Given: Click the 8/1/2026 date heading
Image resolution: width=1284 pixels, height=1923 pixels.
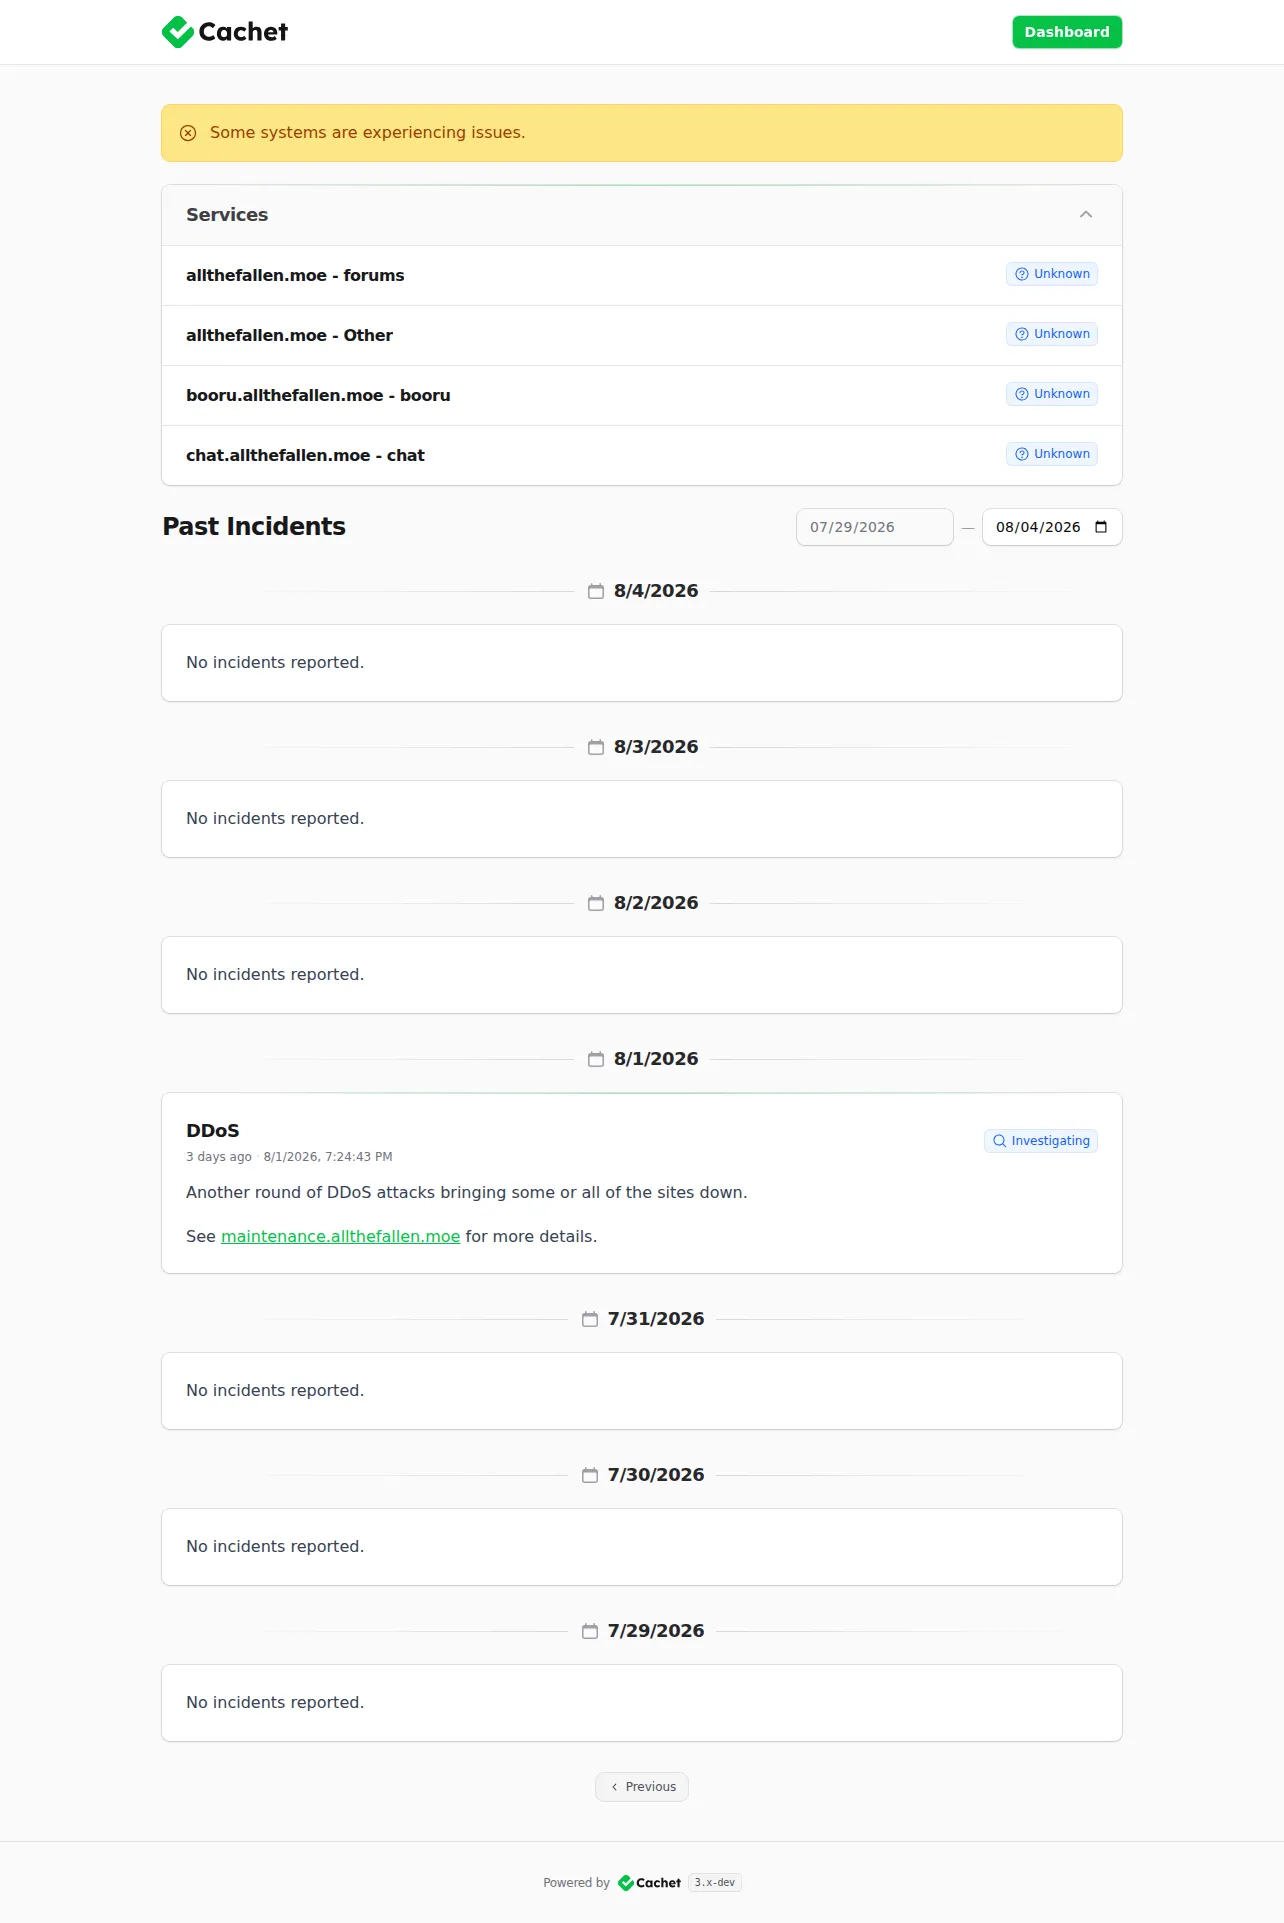Looking at the screenshot, I should tap(656, 1059).
